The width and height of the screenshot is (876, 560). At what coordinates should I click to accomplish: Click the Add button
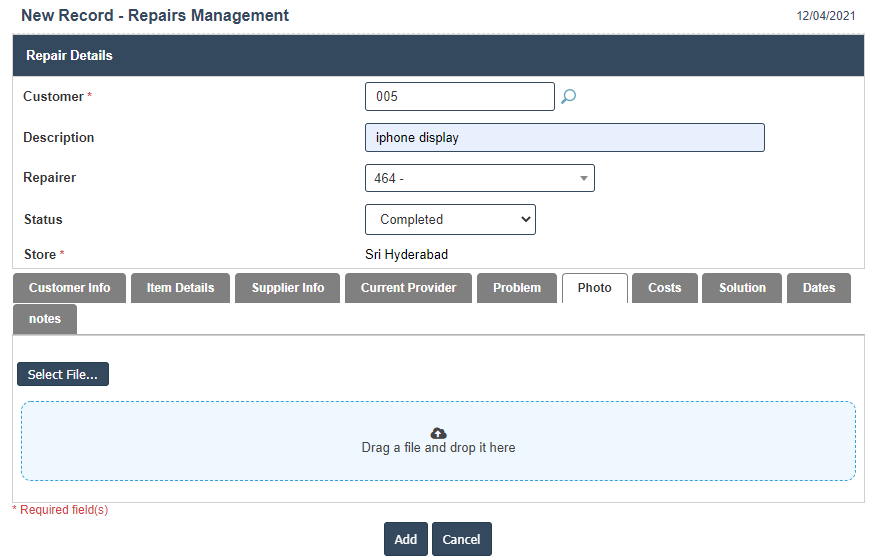click(x=405, y=539)
